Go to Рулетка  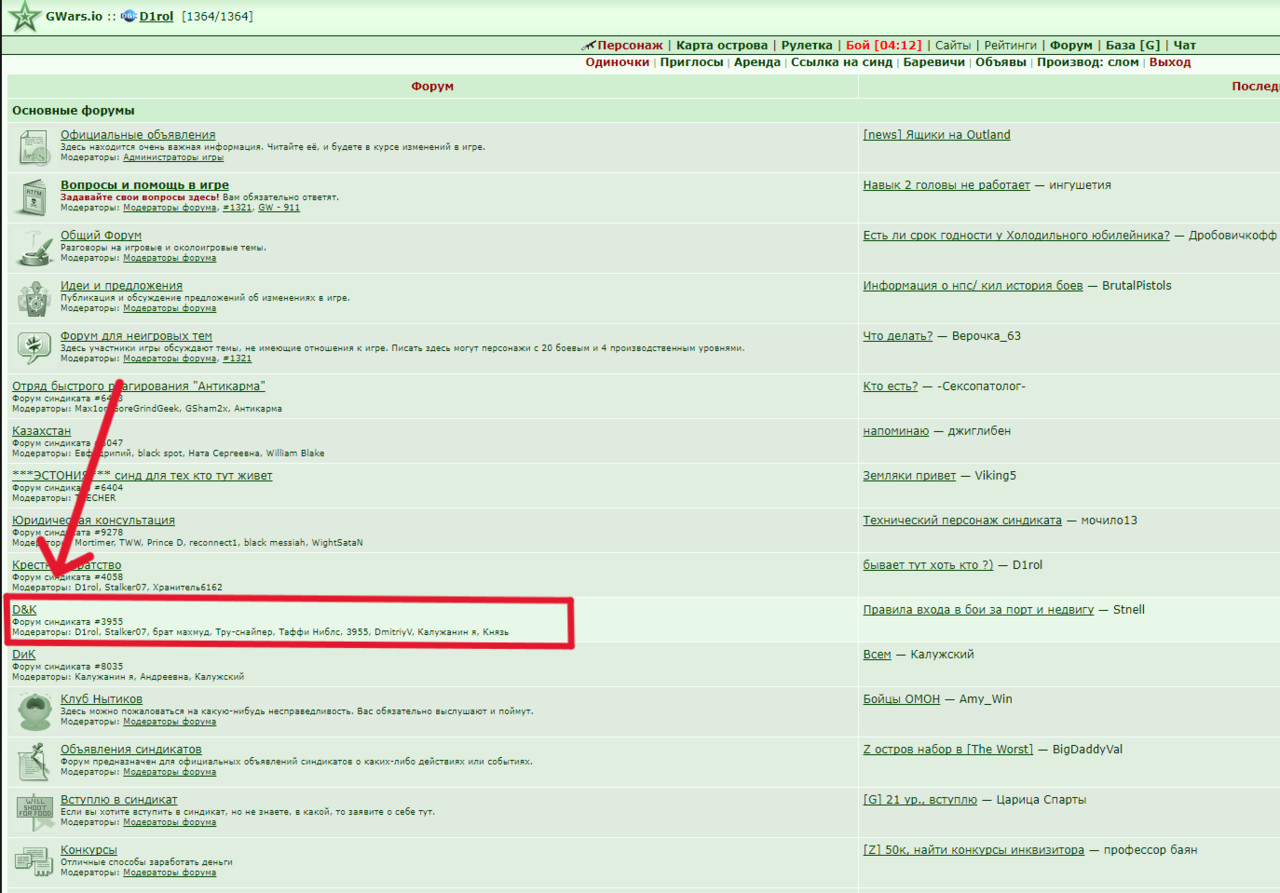pos(806,45)
